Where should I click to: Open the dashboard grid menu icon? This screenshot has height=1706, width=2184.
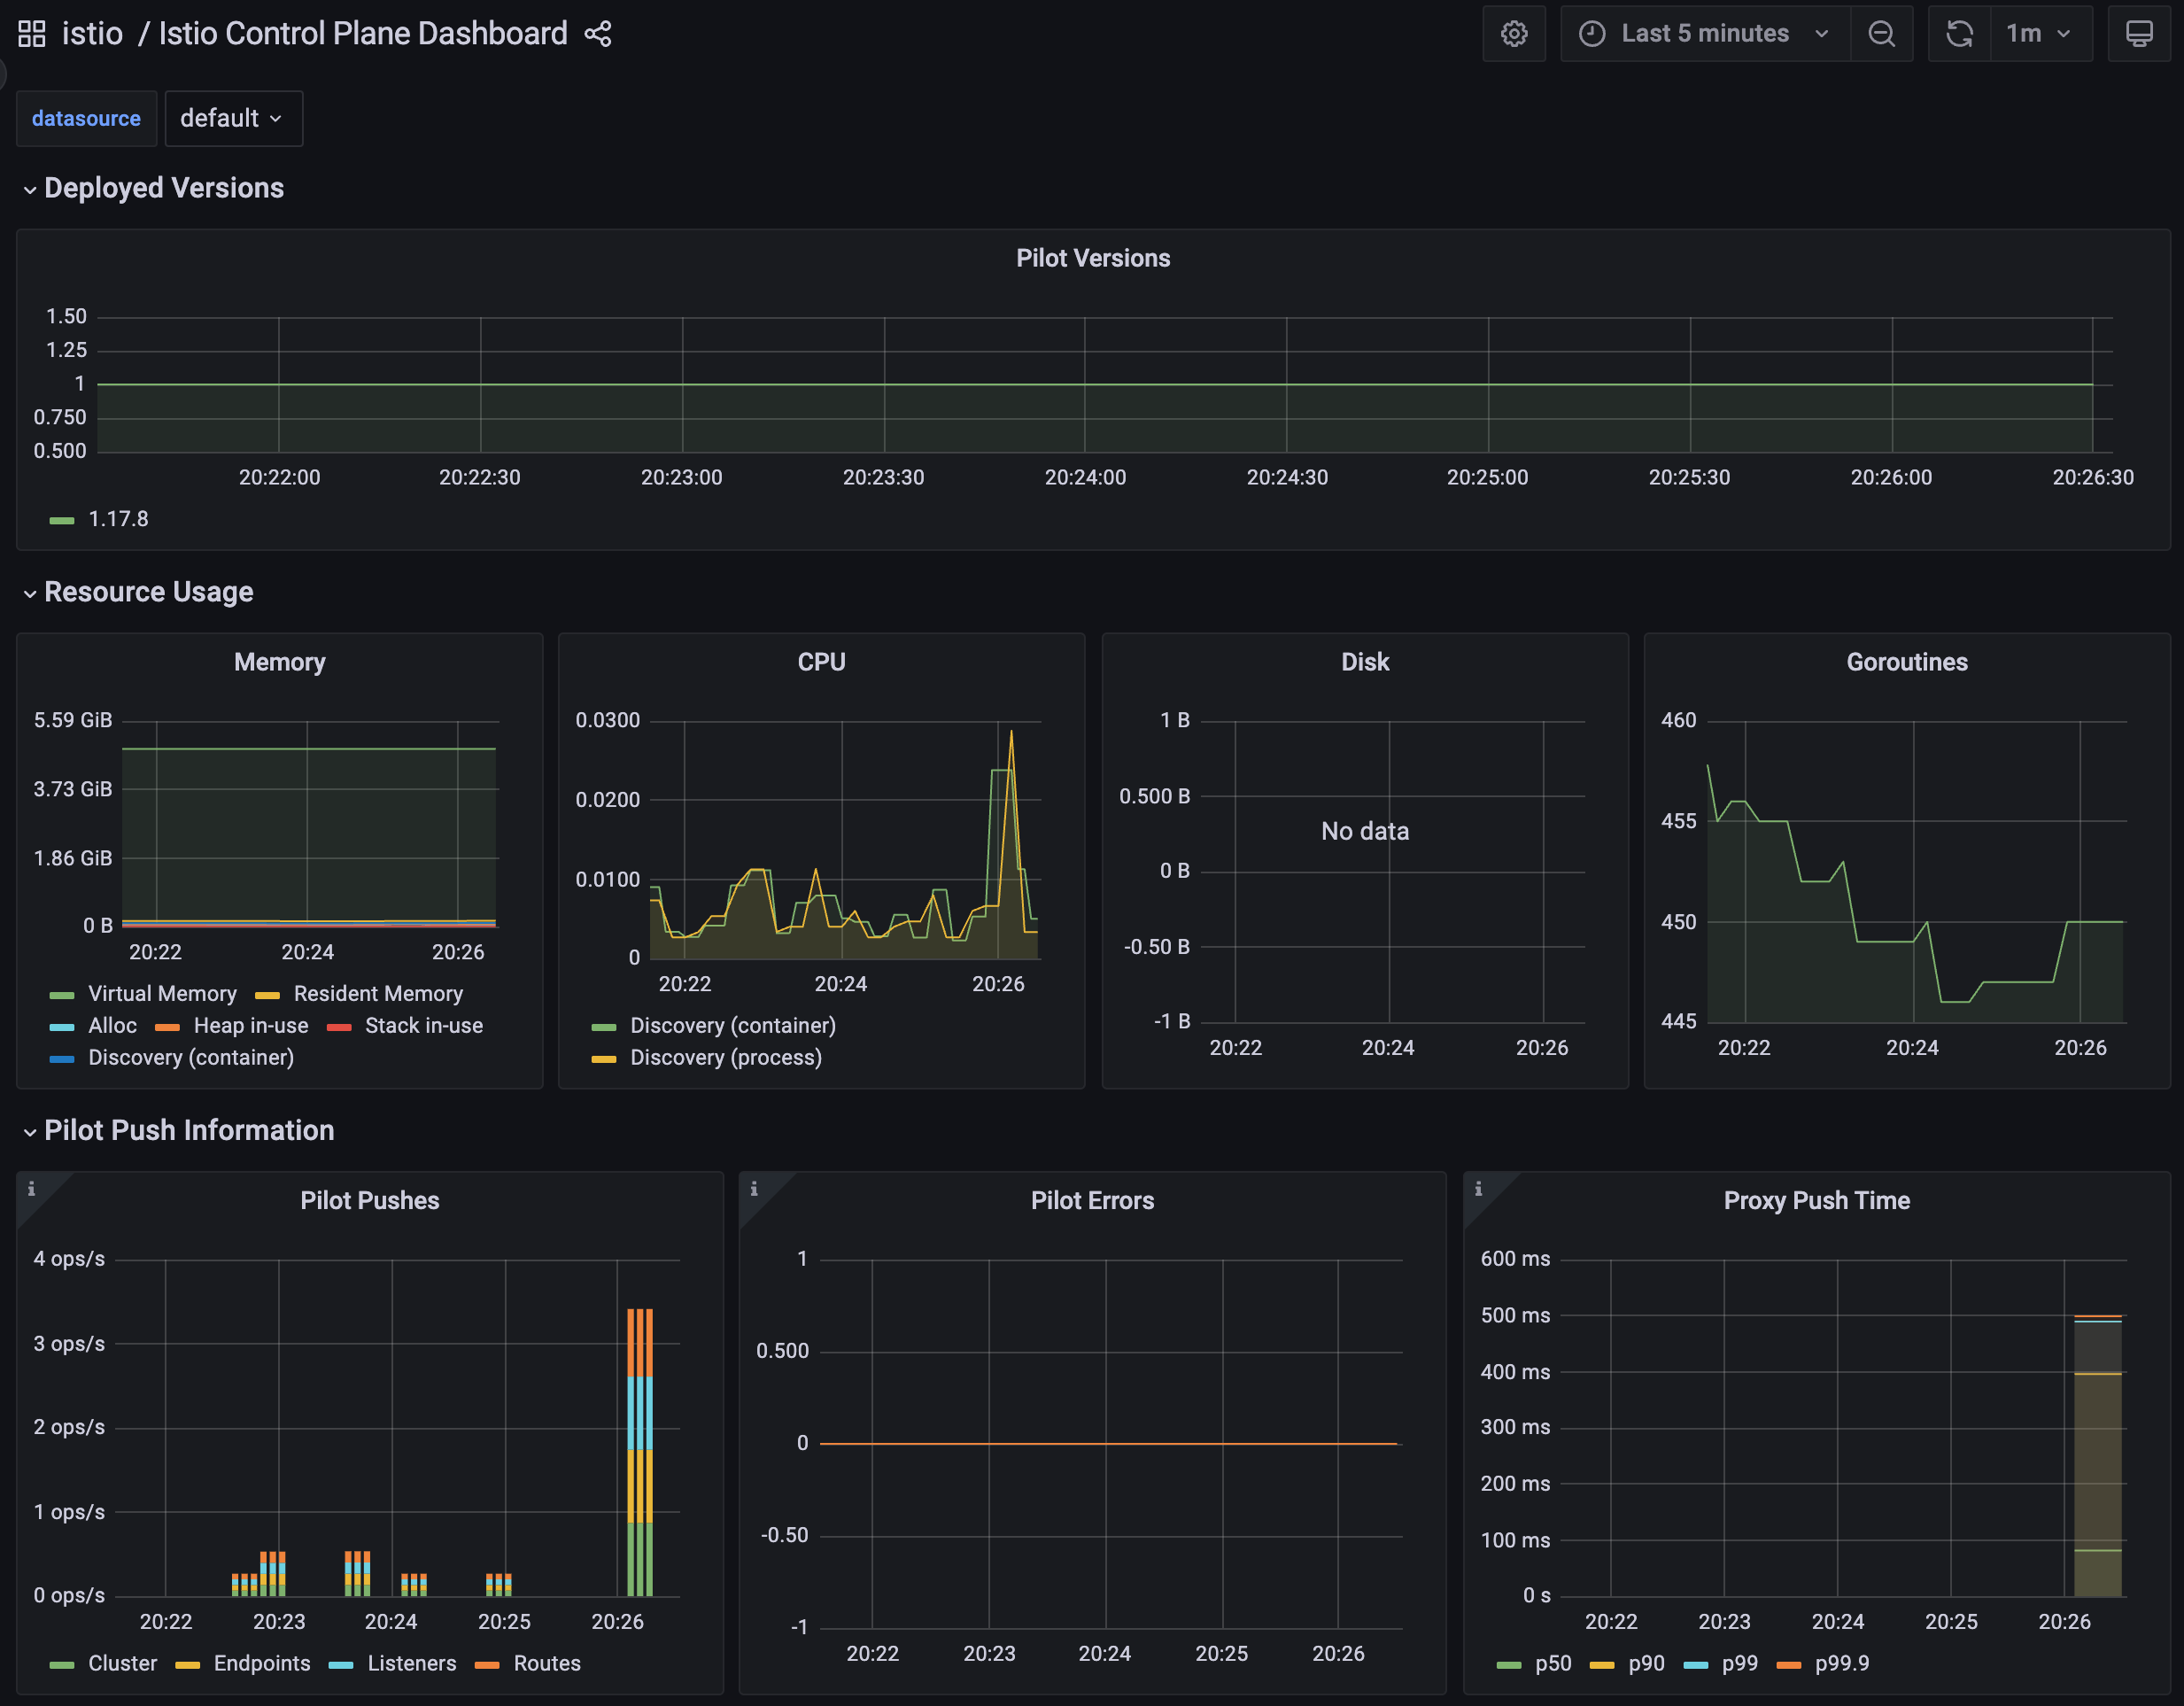[32, 34]
